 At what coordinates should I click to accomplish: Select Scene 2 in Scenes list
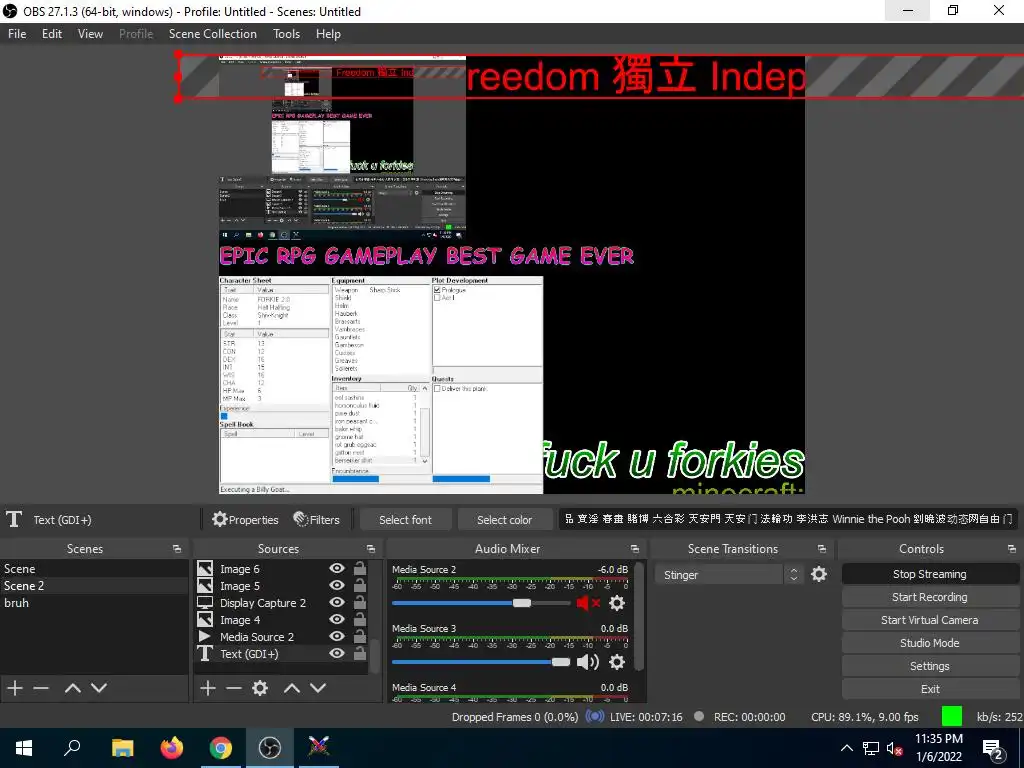tap(94, 586)
